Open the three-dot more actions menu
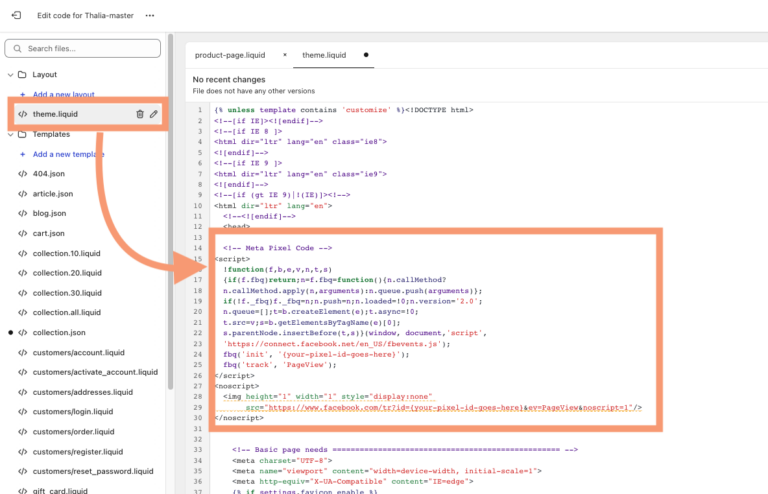 point(150,16)
